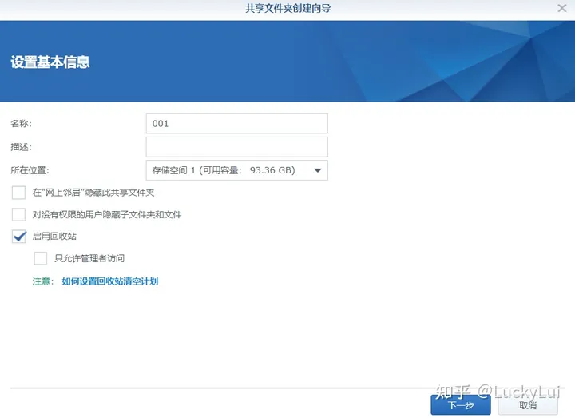Screen dimensions: 576x418
Task: Focus the empty 描述 description field
Action: [237, 147]
